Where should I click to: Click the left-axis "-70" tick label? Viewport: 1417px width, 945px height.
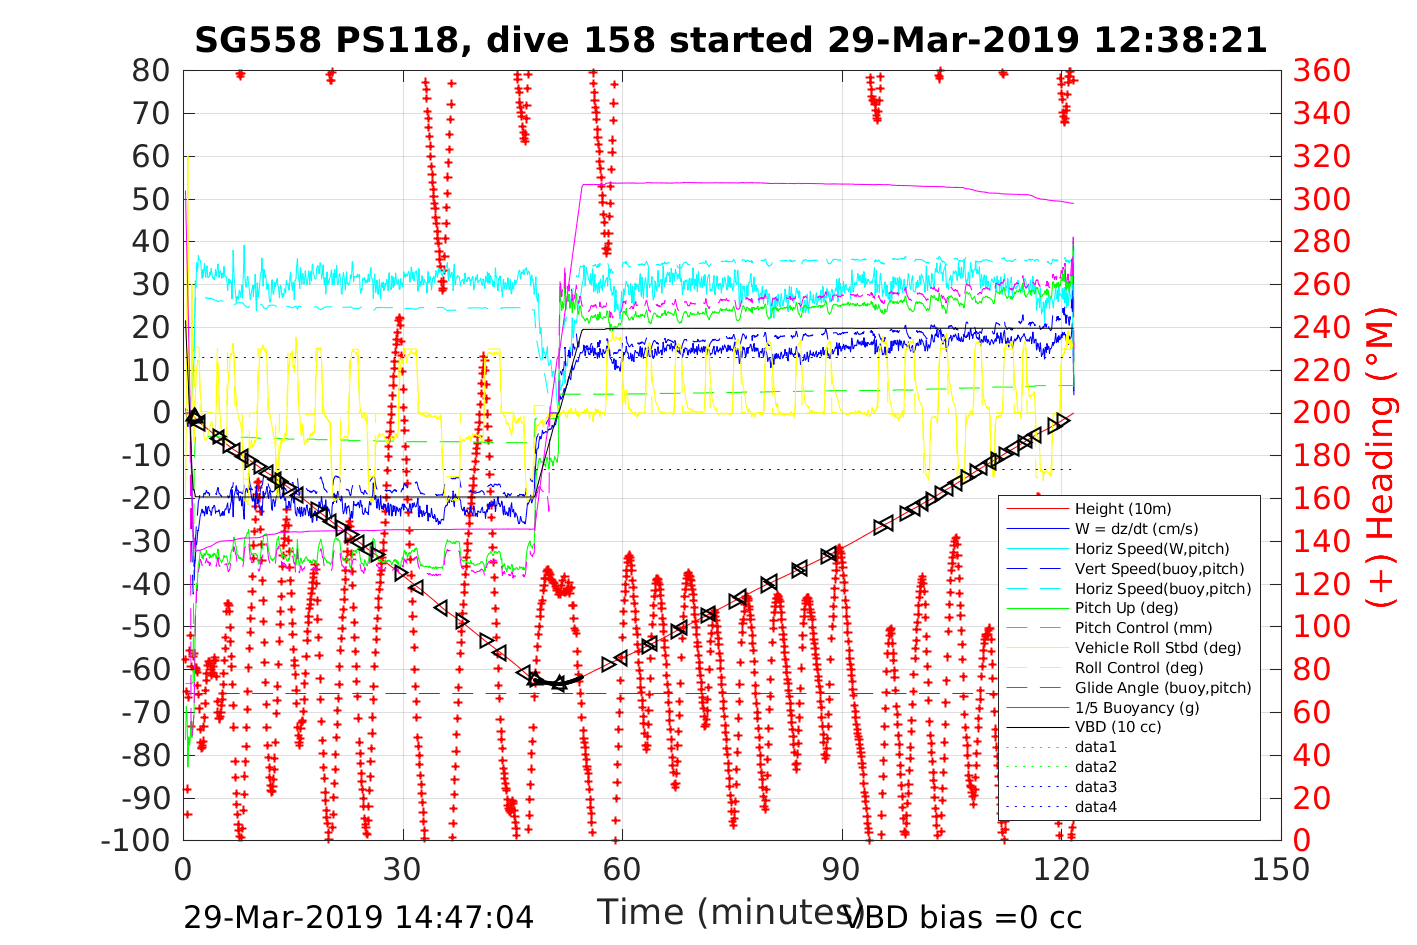(146, 712)
